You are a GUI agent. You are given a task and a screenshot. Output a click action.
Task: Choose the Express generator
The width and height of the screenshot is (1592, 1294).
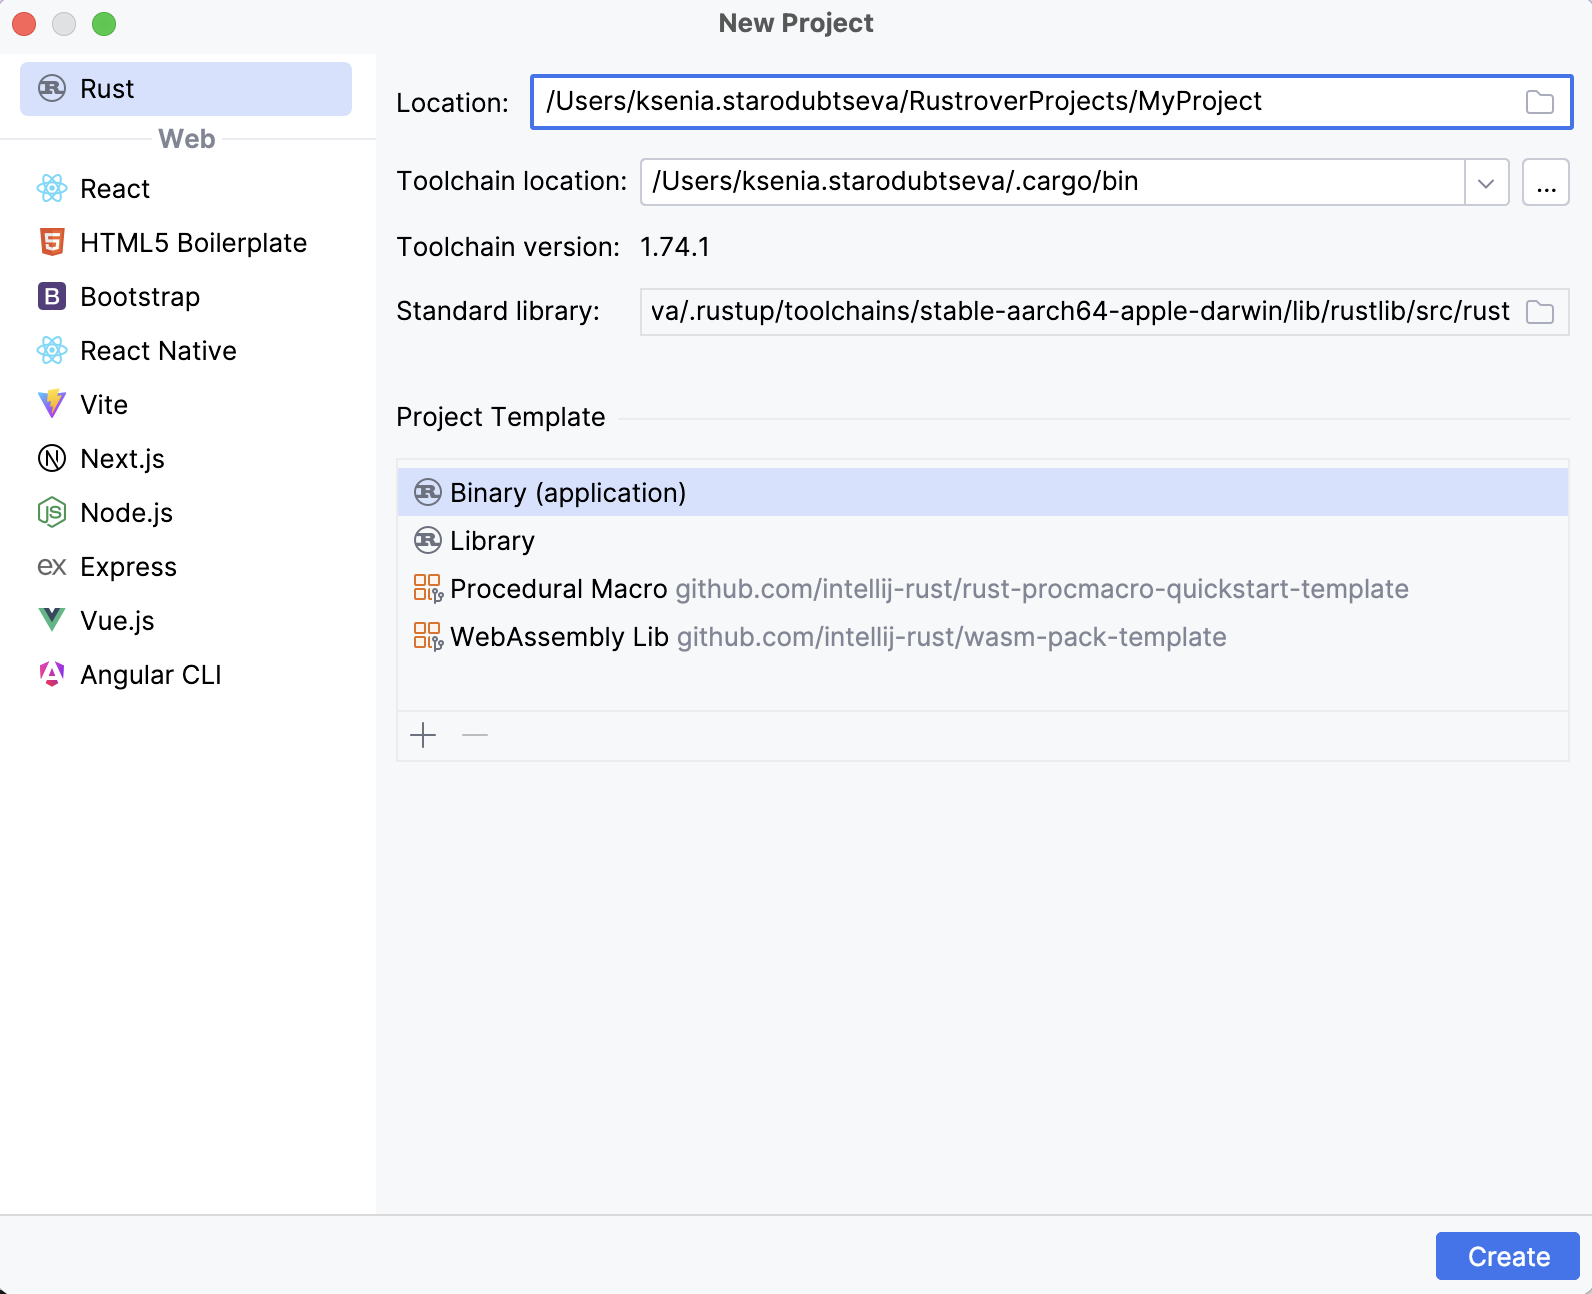coord(127,567)
